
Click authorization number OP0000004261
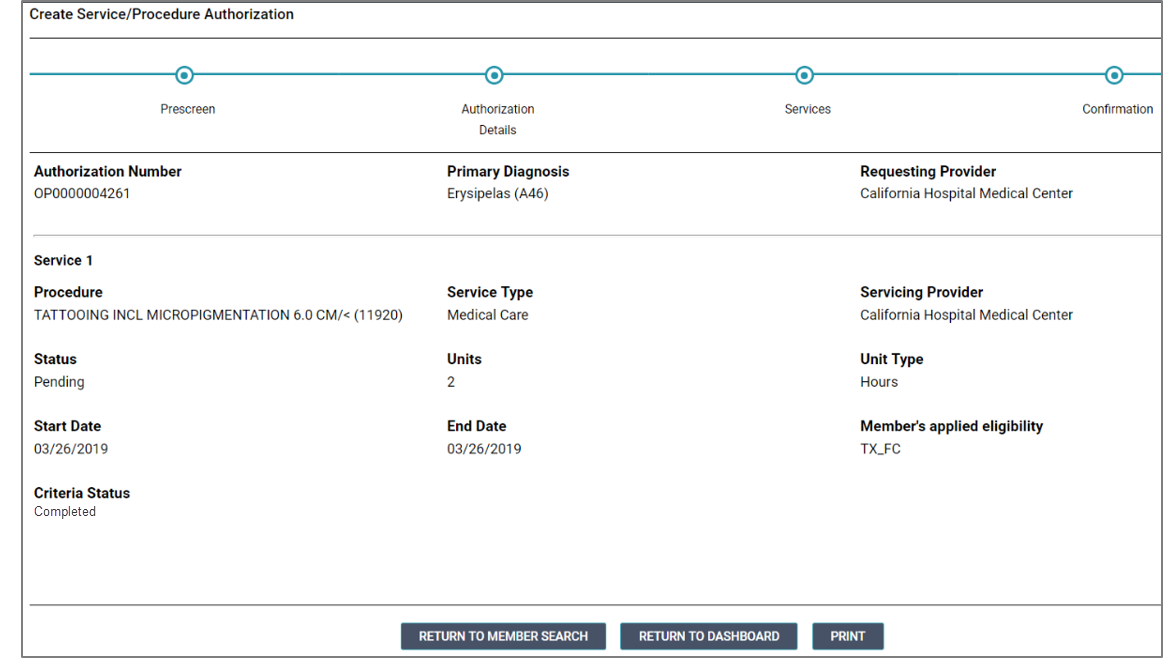(82, 194)
